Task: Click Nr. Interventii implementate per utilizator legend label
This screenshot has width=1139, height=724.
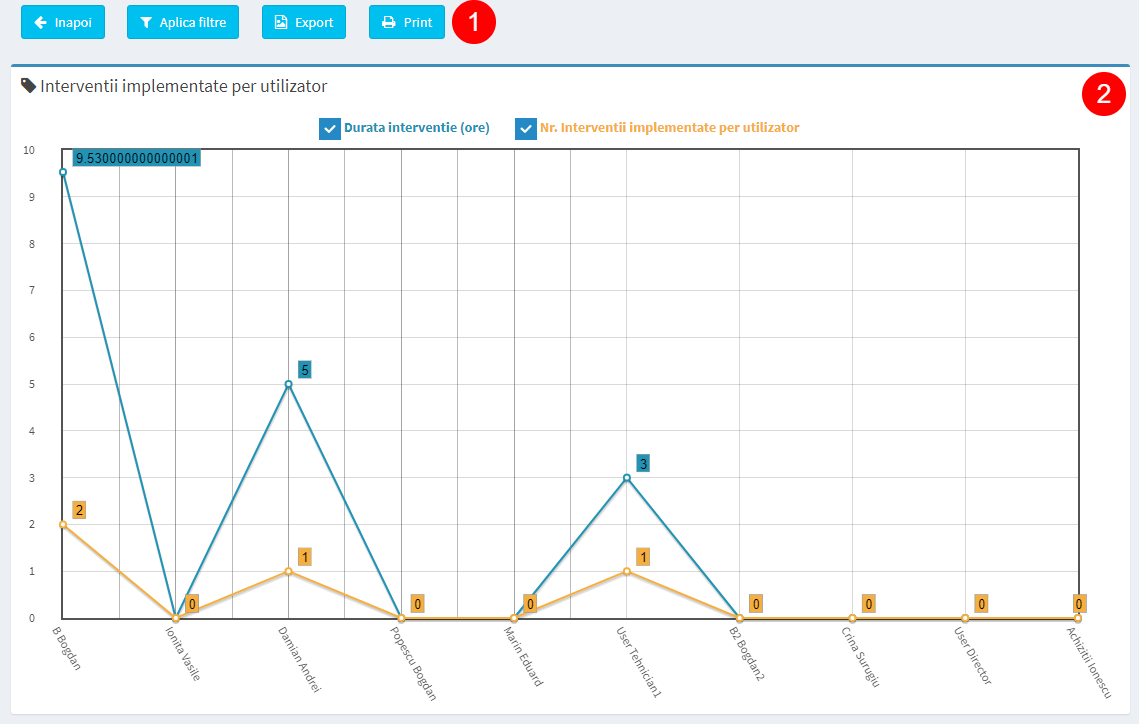Action: (670, 128)
